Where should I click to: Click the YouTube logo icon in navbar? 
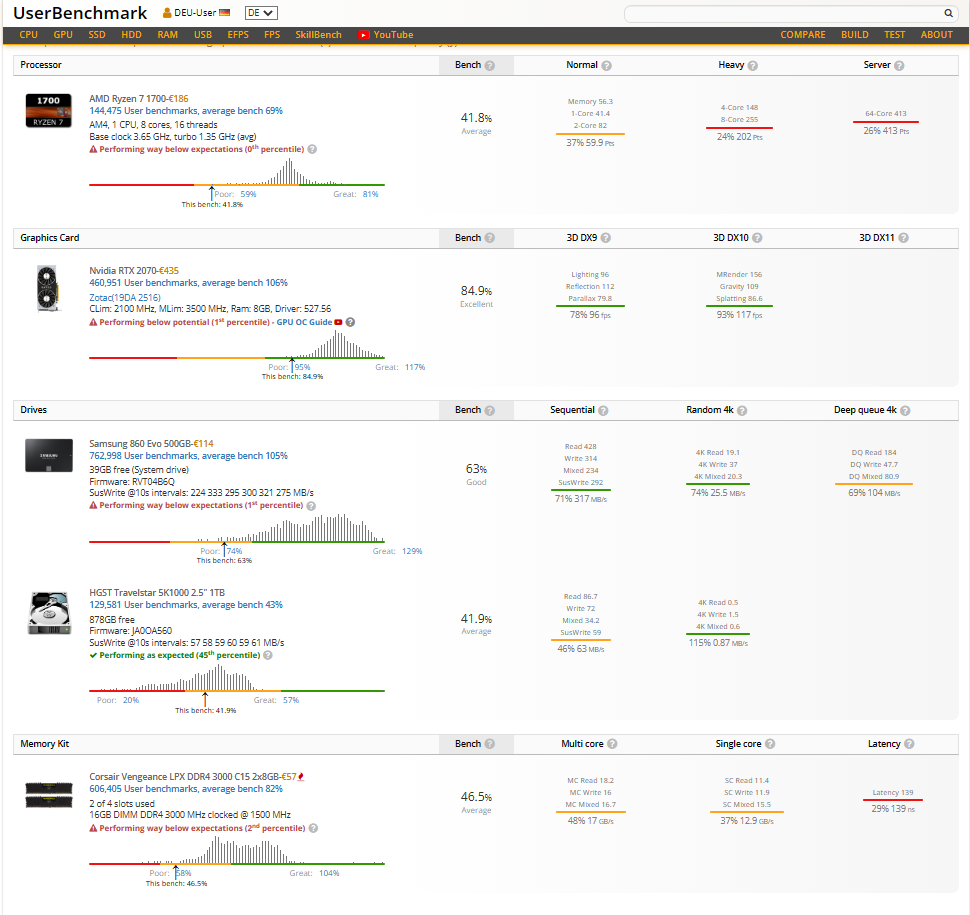[363, 35]
